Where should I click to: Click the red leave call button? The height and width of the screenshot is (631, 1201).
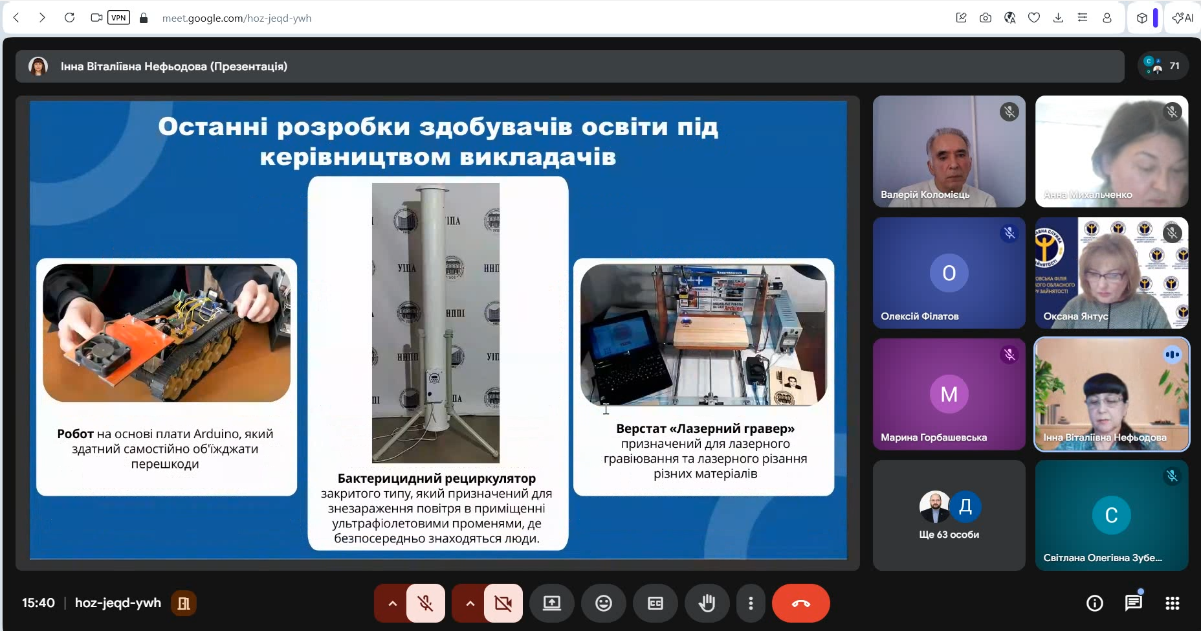point(800,603)
